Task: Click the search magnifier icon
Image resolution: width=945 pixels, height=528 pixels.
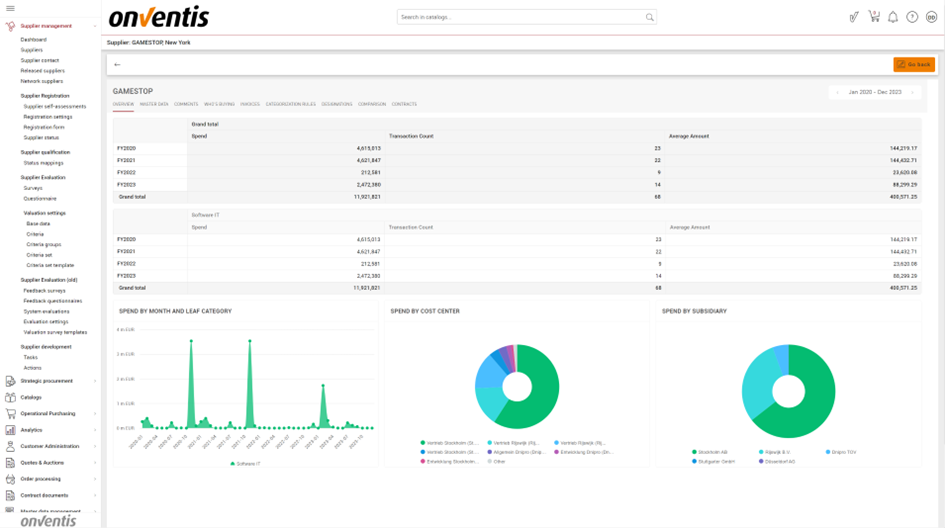Action: point(650,17)
